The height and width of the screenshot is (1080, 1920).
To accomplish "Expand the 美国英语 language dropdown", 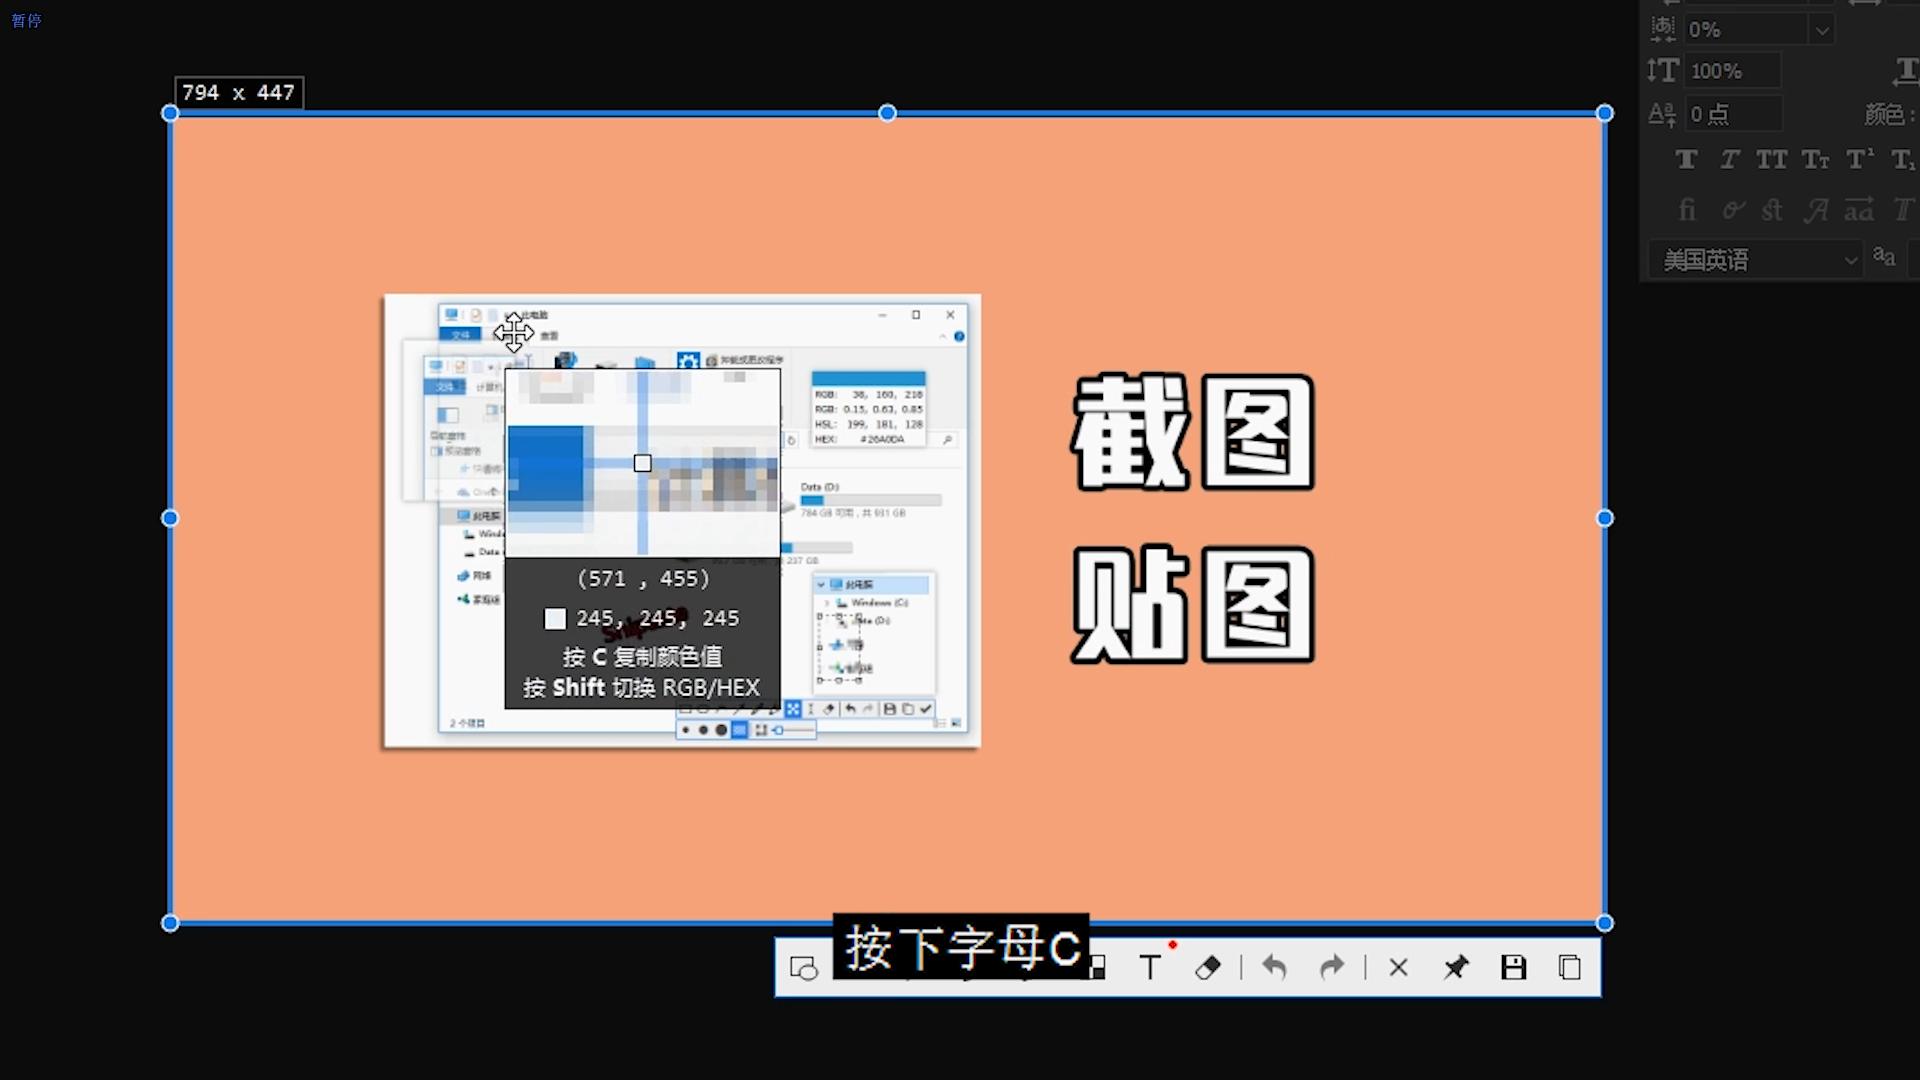I will [x=1755, y=259].
